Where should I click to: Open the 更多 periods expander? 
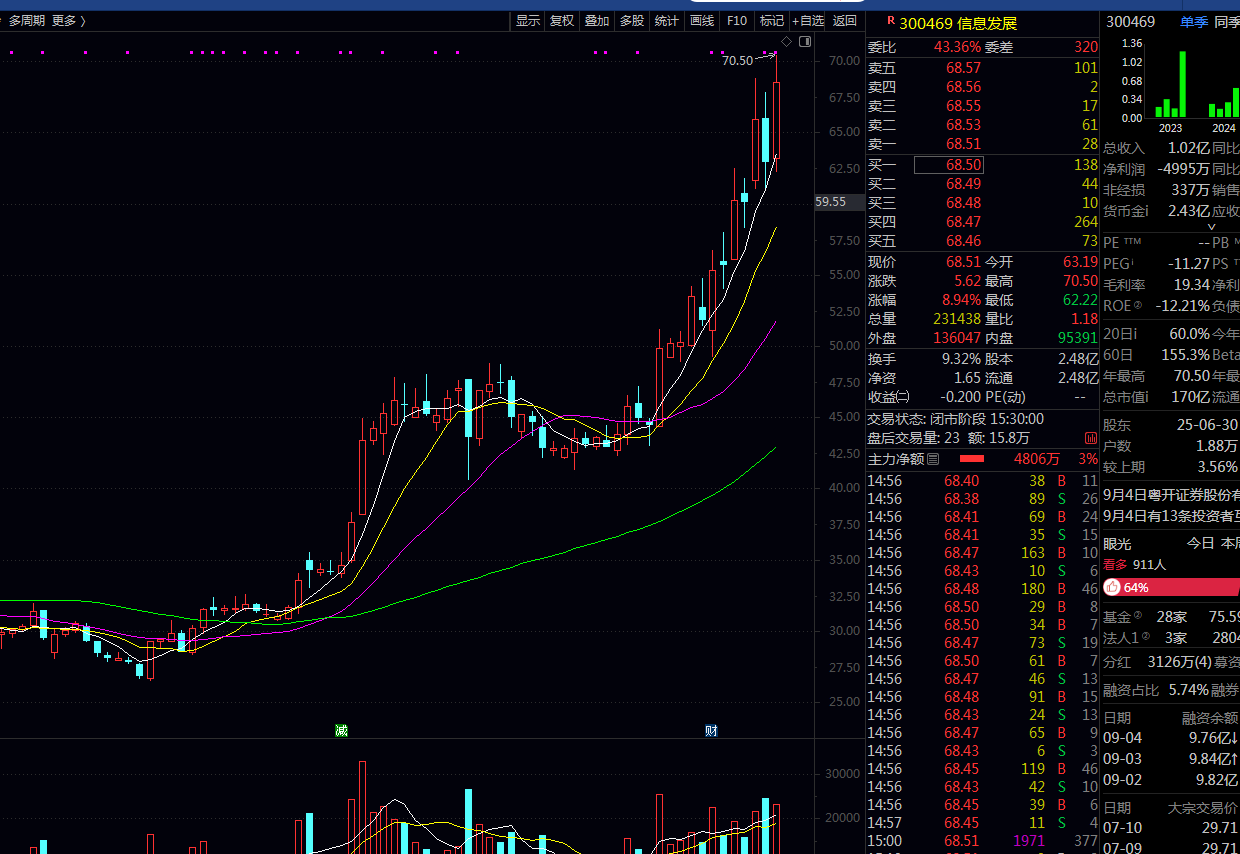[68, 21]
